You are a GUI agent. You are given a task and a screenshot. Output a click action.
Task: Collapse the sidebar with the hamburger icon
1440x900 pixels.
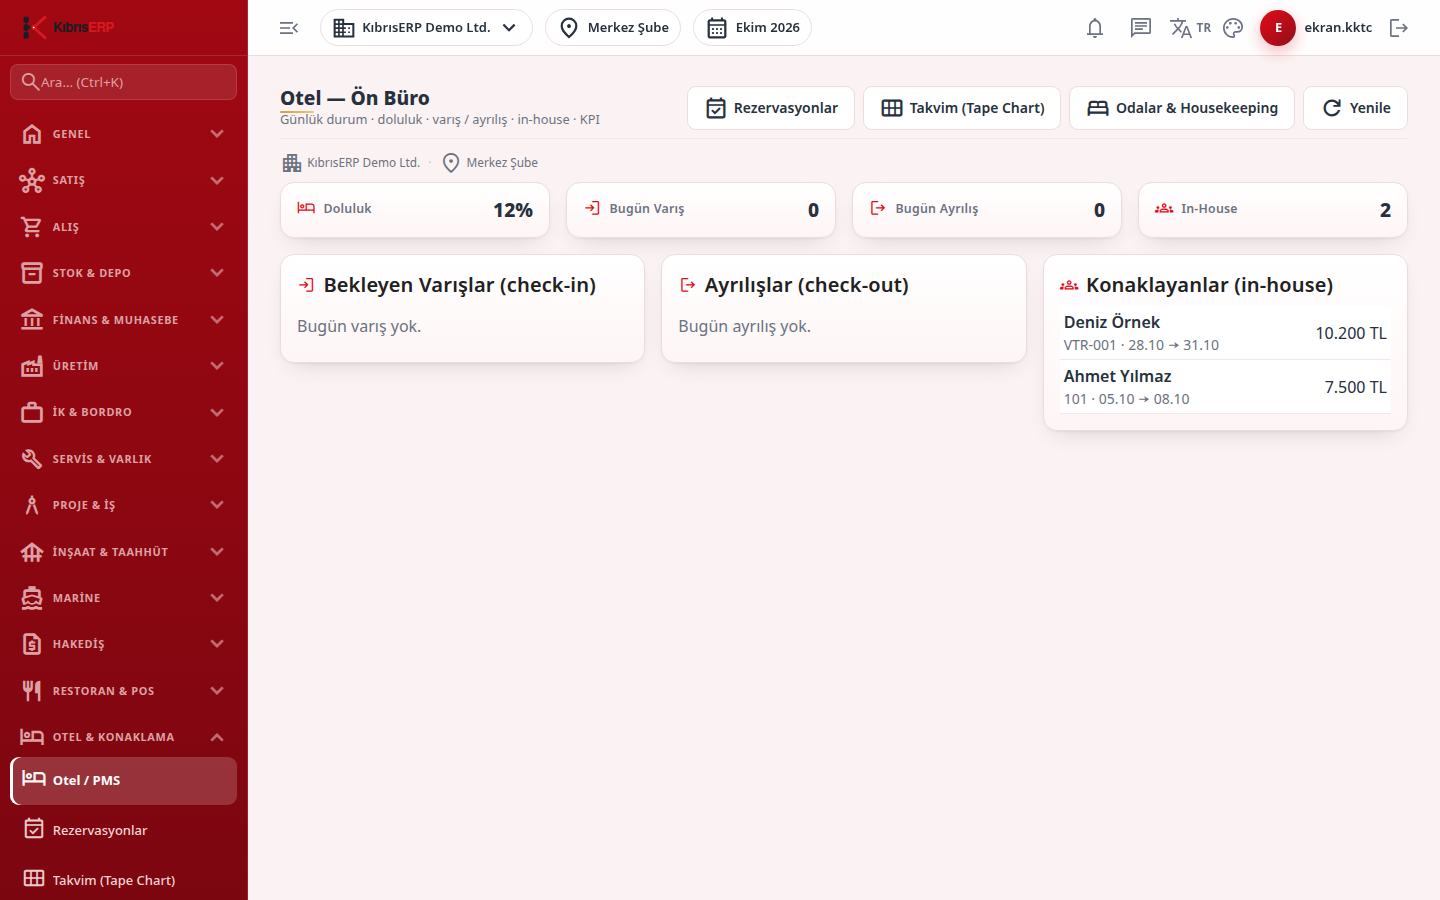point(289,28)
